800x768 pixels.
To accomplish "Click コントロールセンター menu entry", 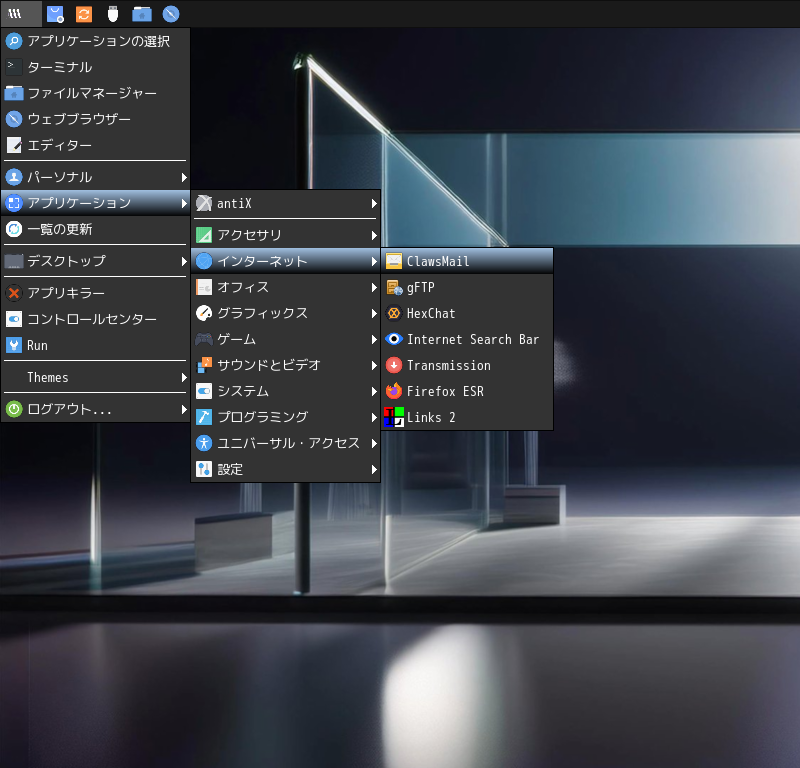I will point(92,319).
